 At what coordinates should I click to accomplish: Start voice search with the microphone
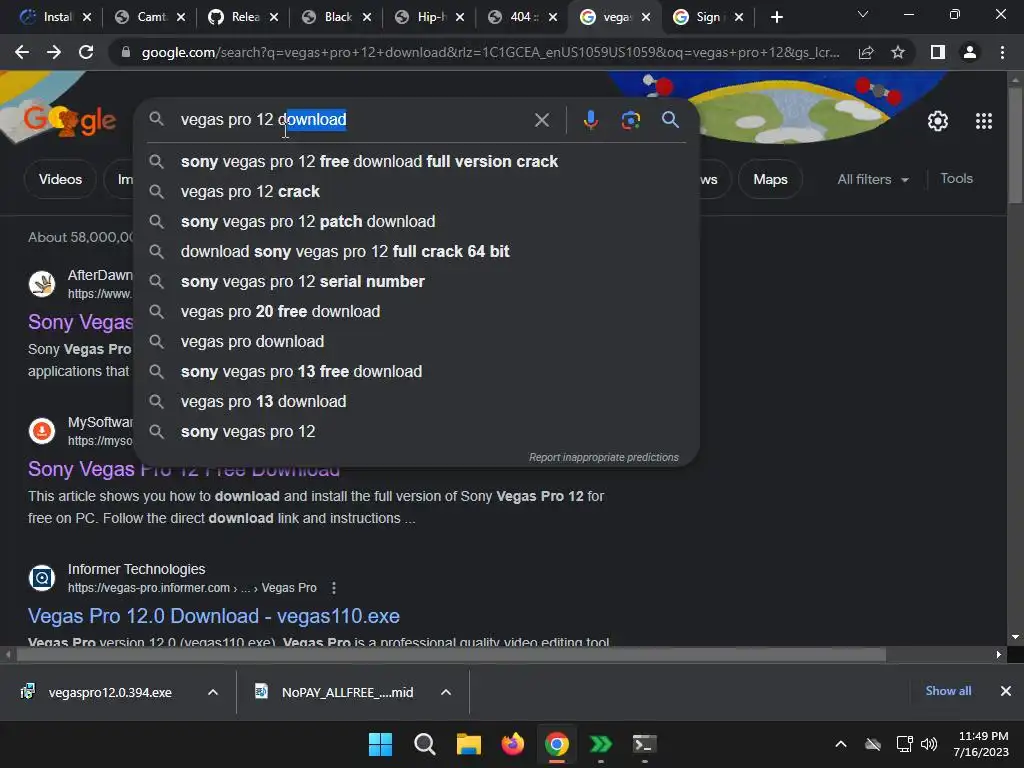click(590, 120)
